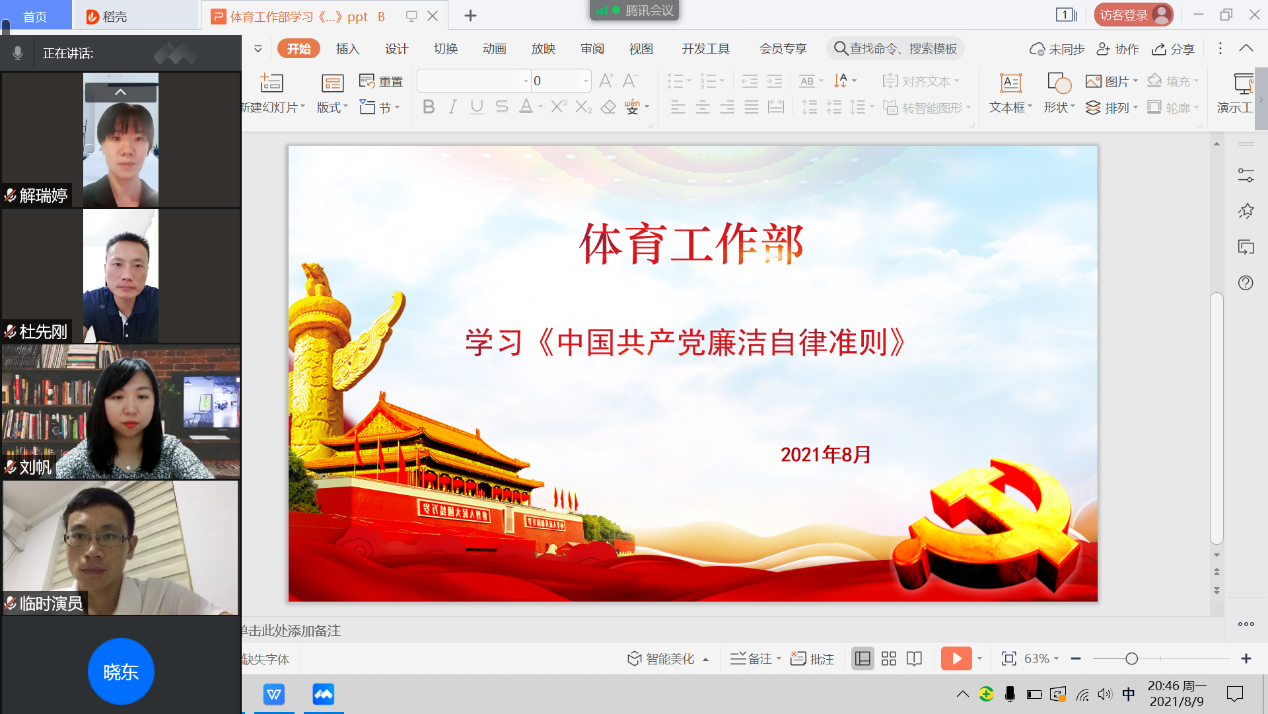Viewport: 1268px width, 714px height.
Task: Click the guest login (访客登录) button
Action: tap(1133, 15)
